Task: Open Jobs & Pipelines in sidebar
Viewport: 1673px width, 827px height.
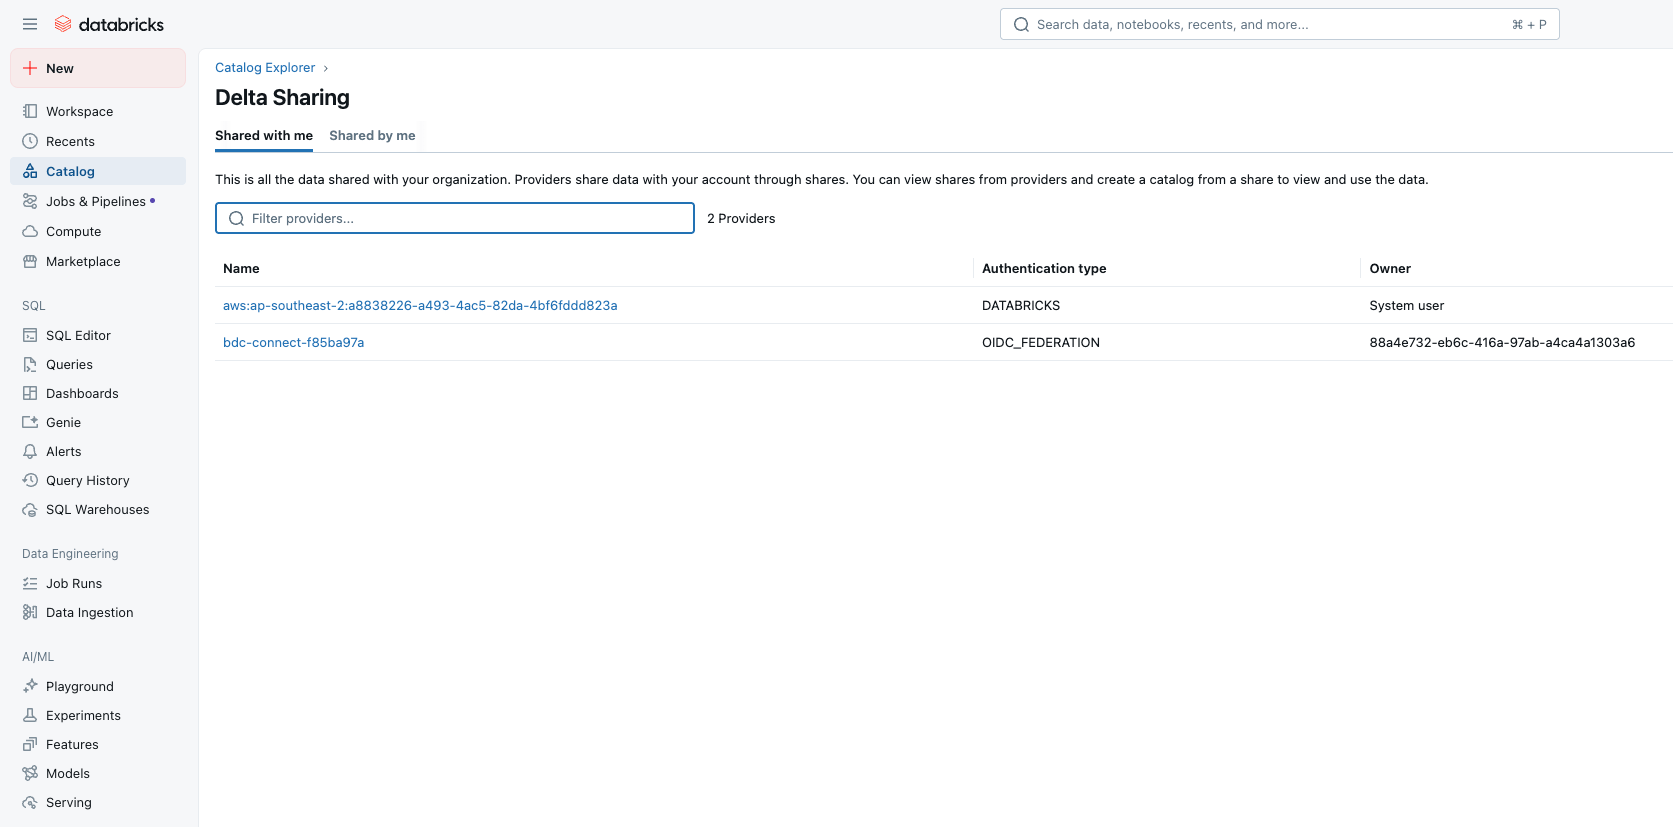Action: tap(96, 201)
